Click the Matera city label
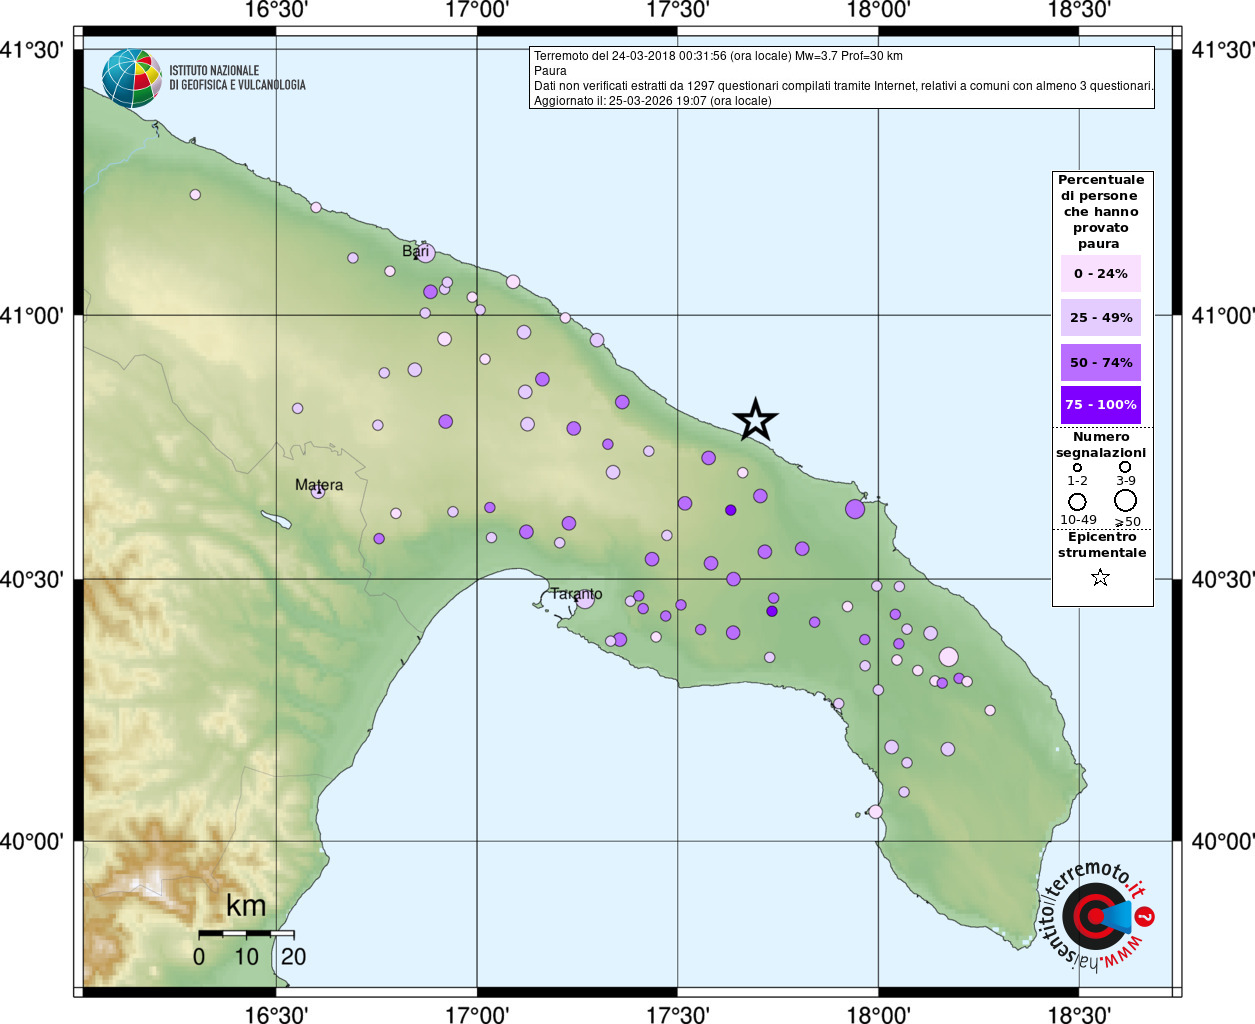This screenshot has width=1255, height=1024. [318, 485]
